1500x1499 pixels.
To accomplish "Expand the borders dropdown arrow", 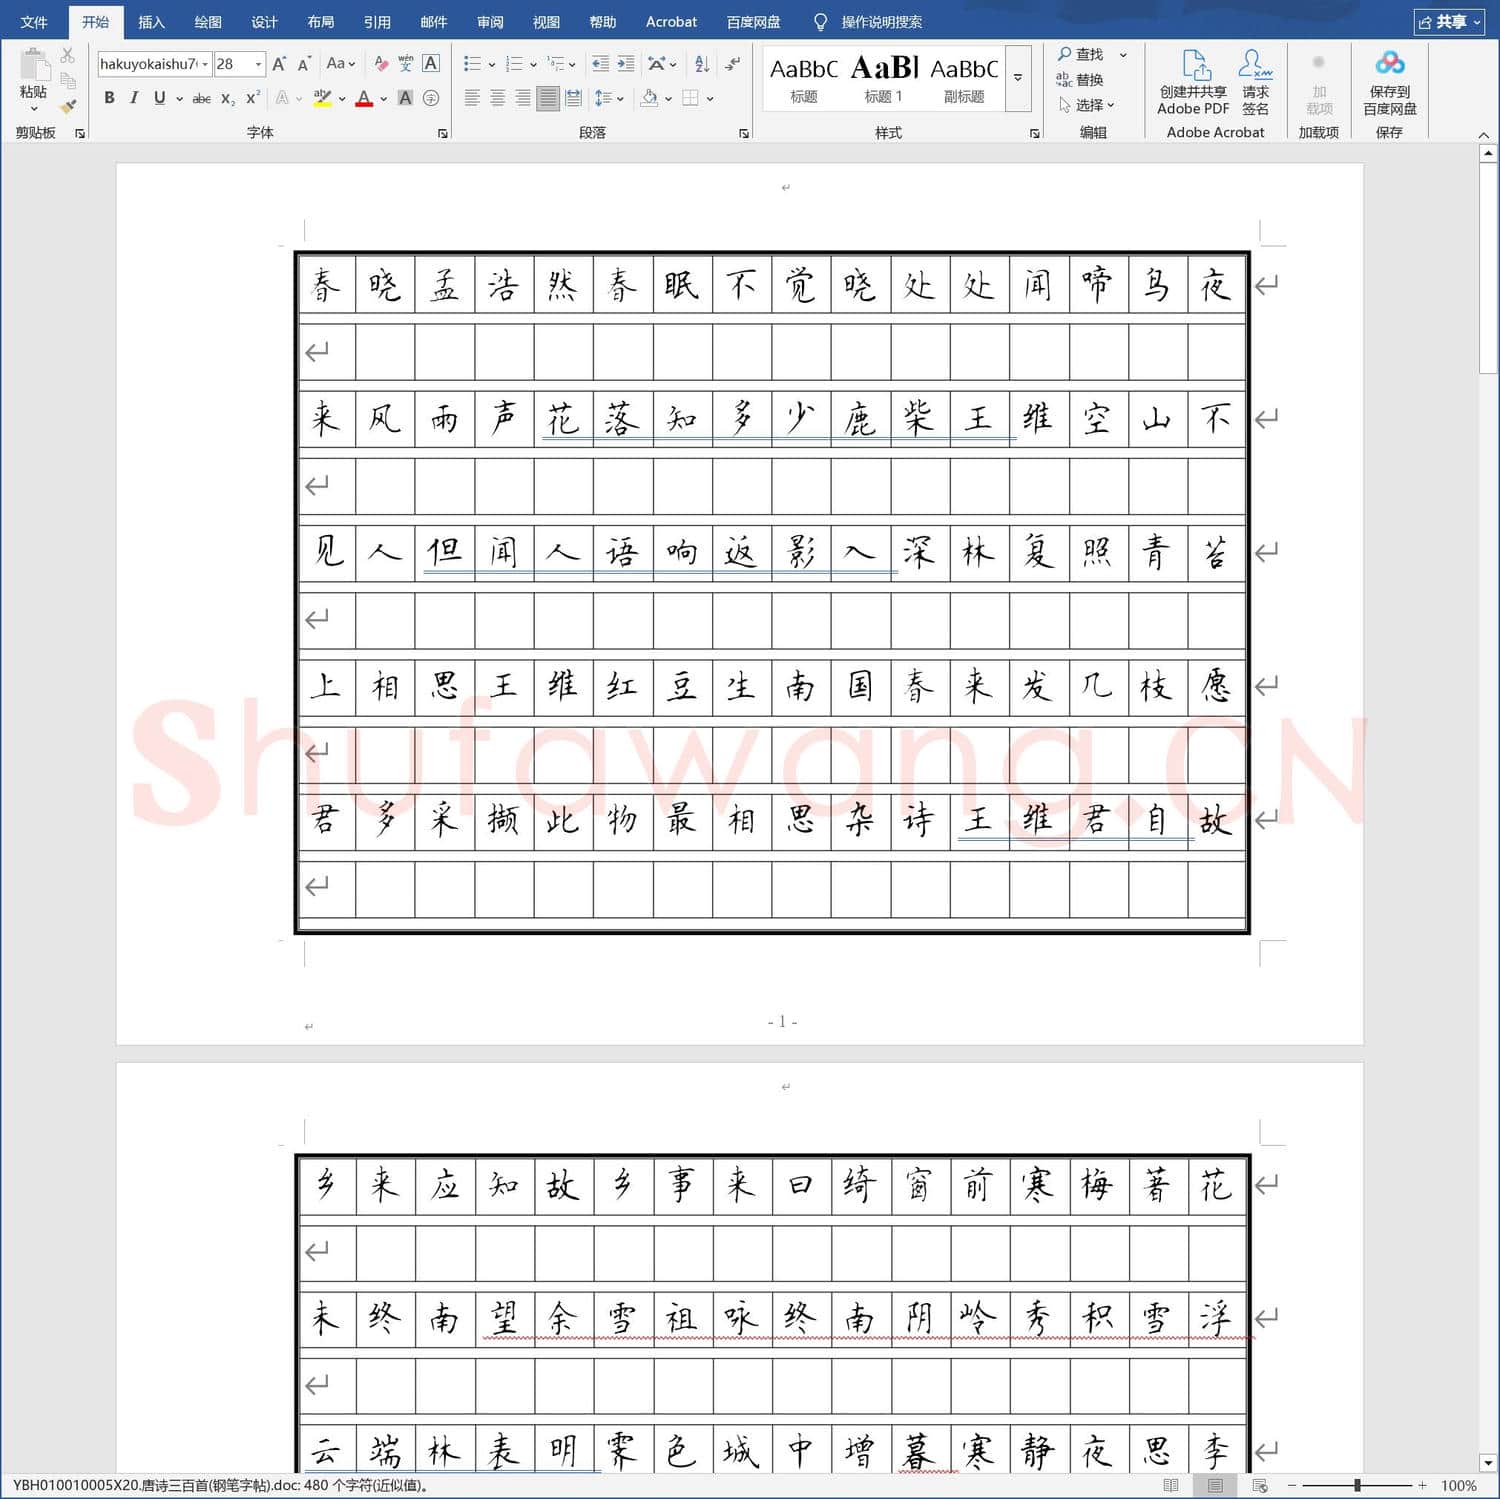I will tap(710, 98).
